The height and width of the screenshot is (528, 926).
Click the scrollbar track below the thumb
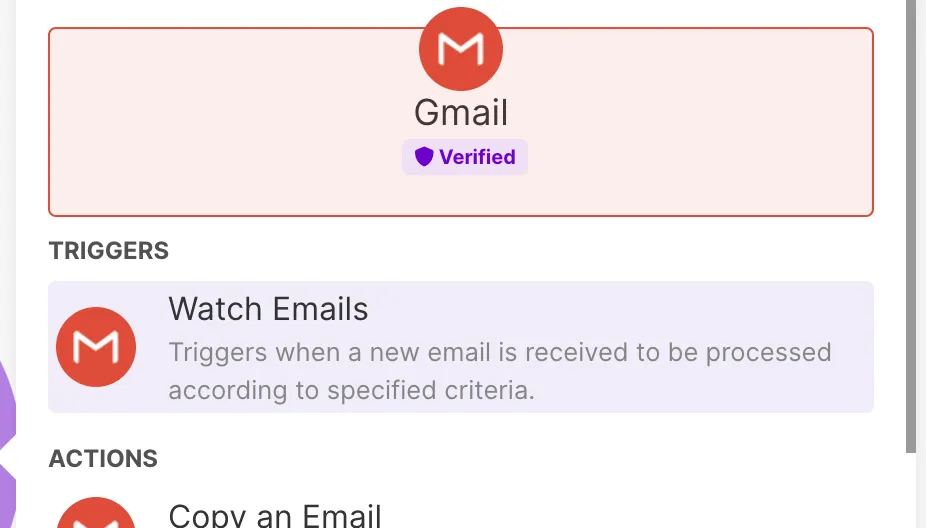coord(910,490)
